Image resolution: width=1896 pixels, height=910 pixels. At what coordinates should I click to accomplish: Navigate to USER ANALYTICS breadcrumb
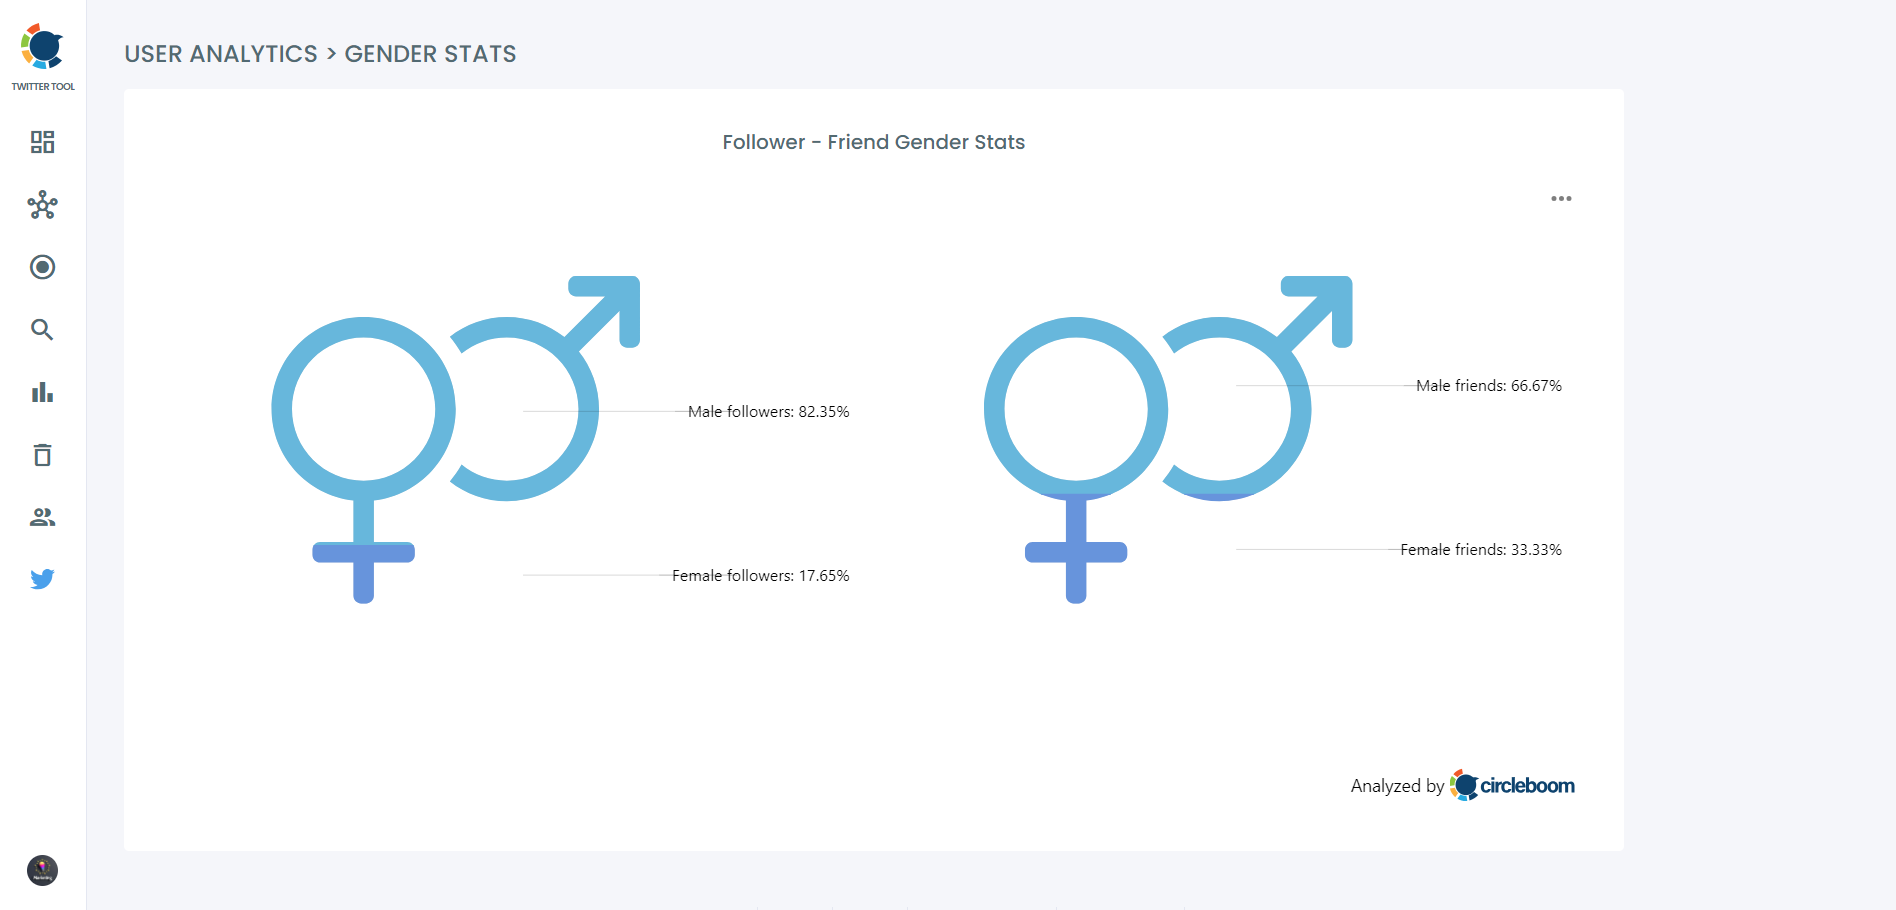(221, 54)
